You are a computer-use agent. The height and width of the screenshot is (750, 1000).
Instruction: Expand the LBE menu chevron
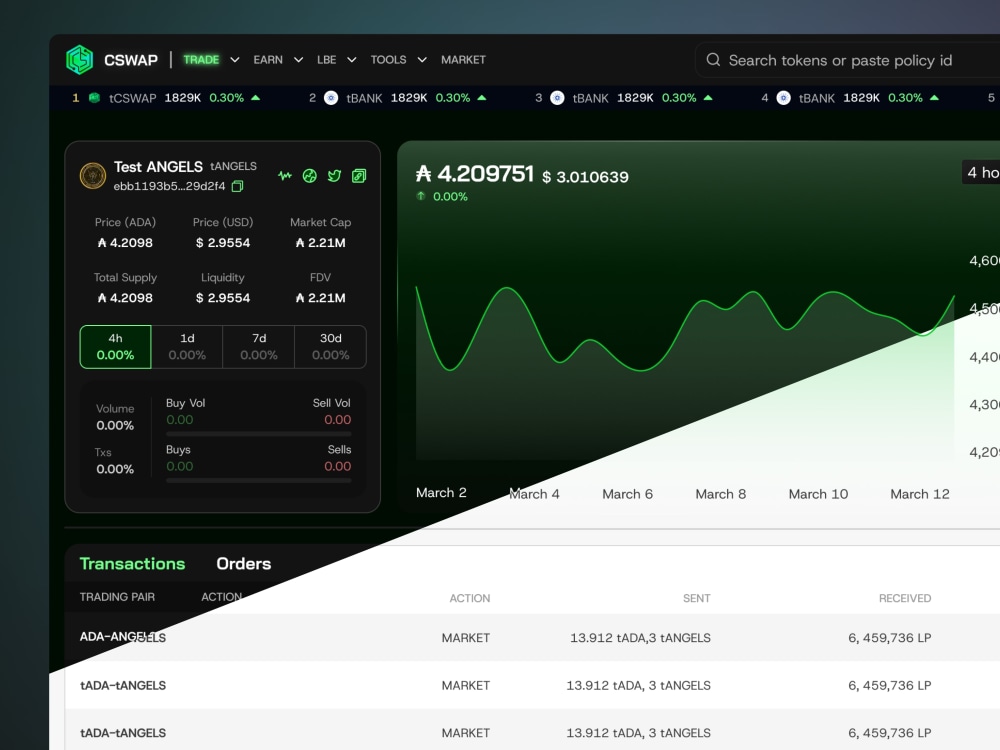351,60
